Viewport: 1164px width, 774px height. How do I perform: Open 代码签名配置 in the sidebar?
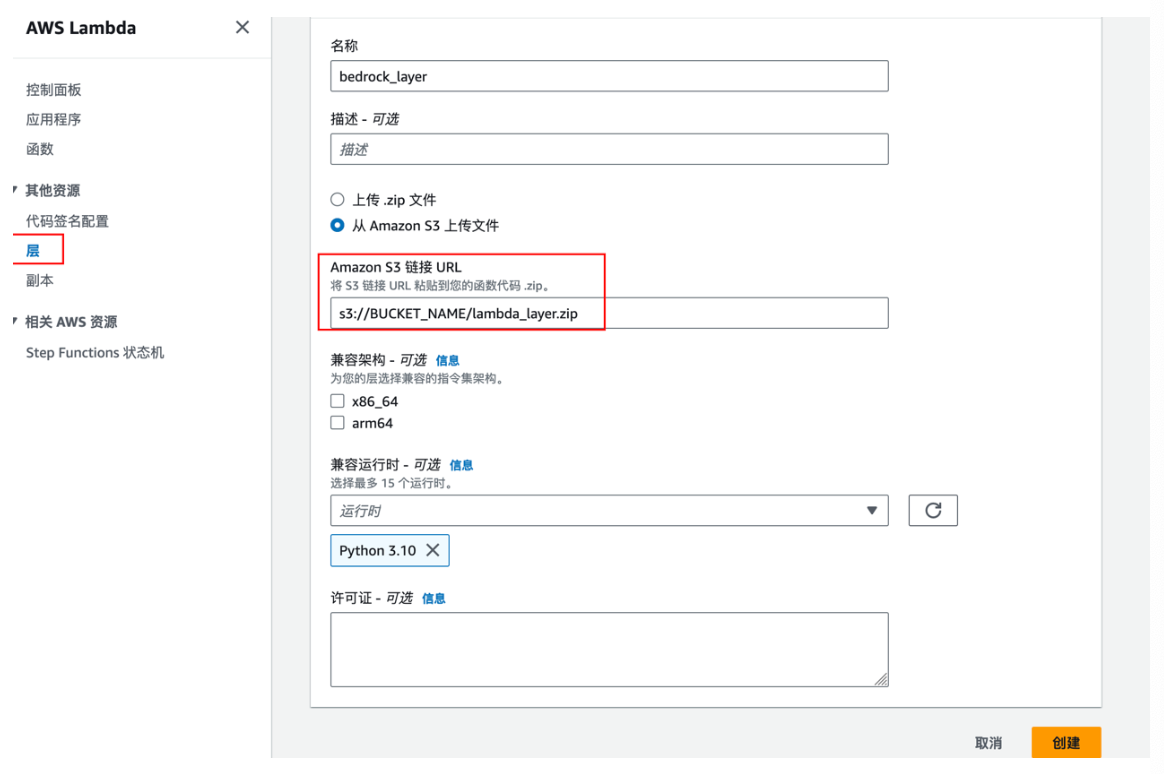click(x=67, y=221)
